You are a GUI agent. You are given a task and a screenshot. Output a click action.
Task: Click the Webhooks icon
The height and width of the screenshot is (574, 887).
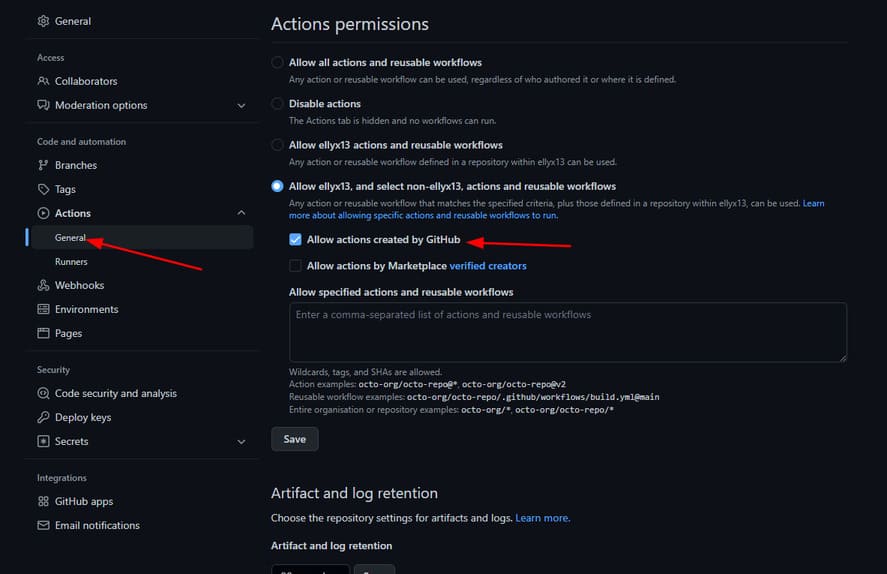click(x=43, y=285)
